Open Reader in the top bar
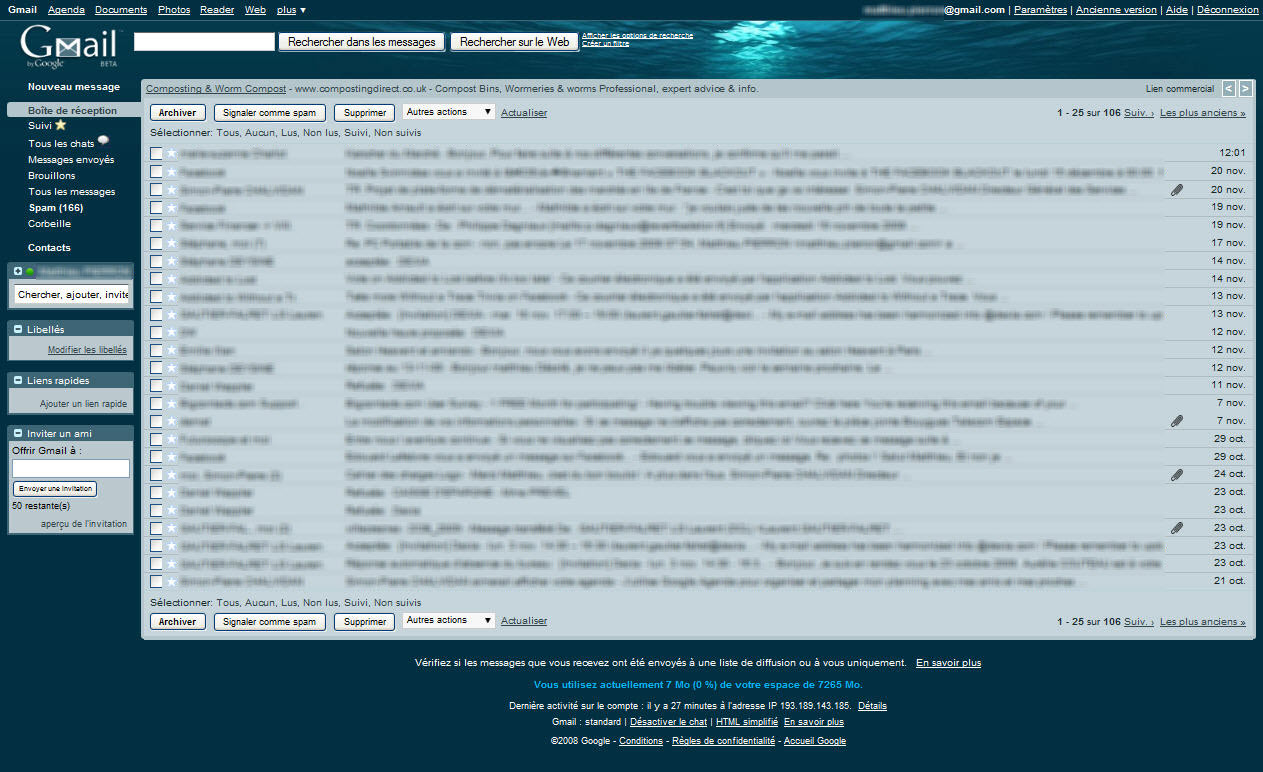 (217, 10)
